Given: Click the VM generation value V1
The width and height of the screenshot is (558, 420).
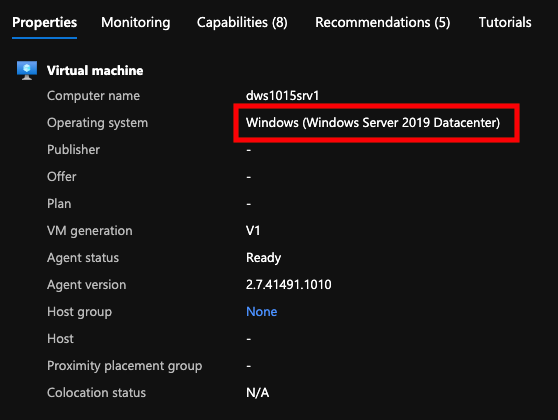Looking at the screenshot, I should 253,231.
